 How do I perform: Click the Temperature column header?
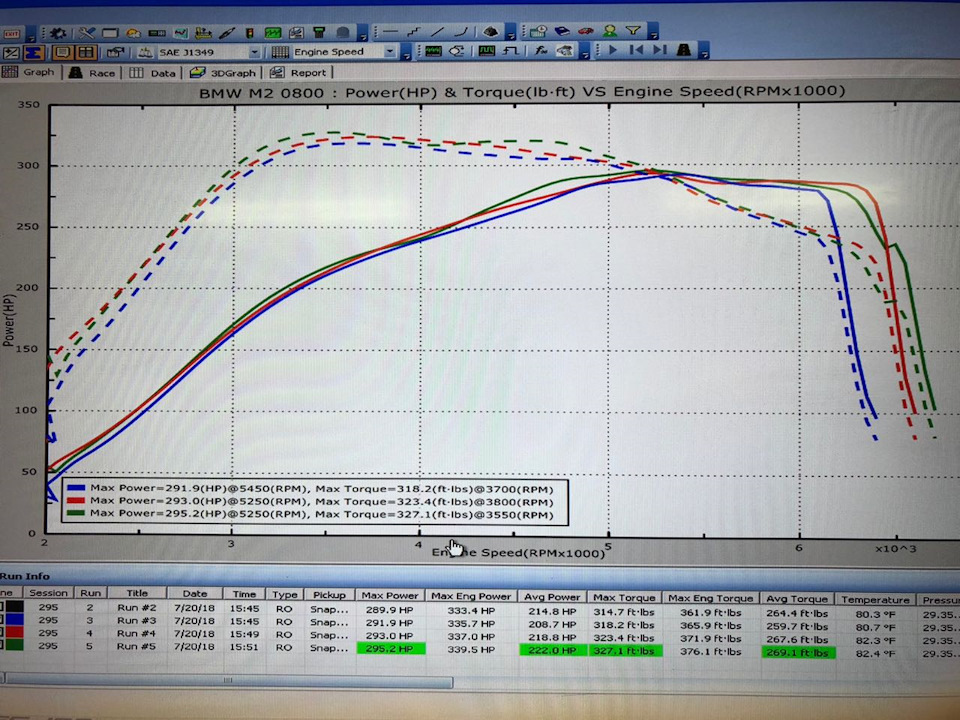click(875, 599)
